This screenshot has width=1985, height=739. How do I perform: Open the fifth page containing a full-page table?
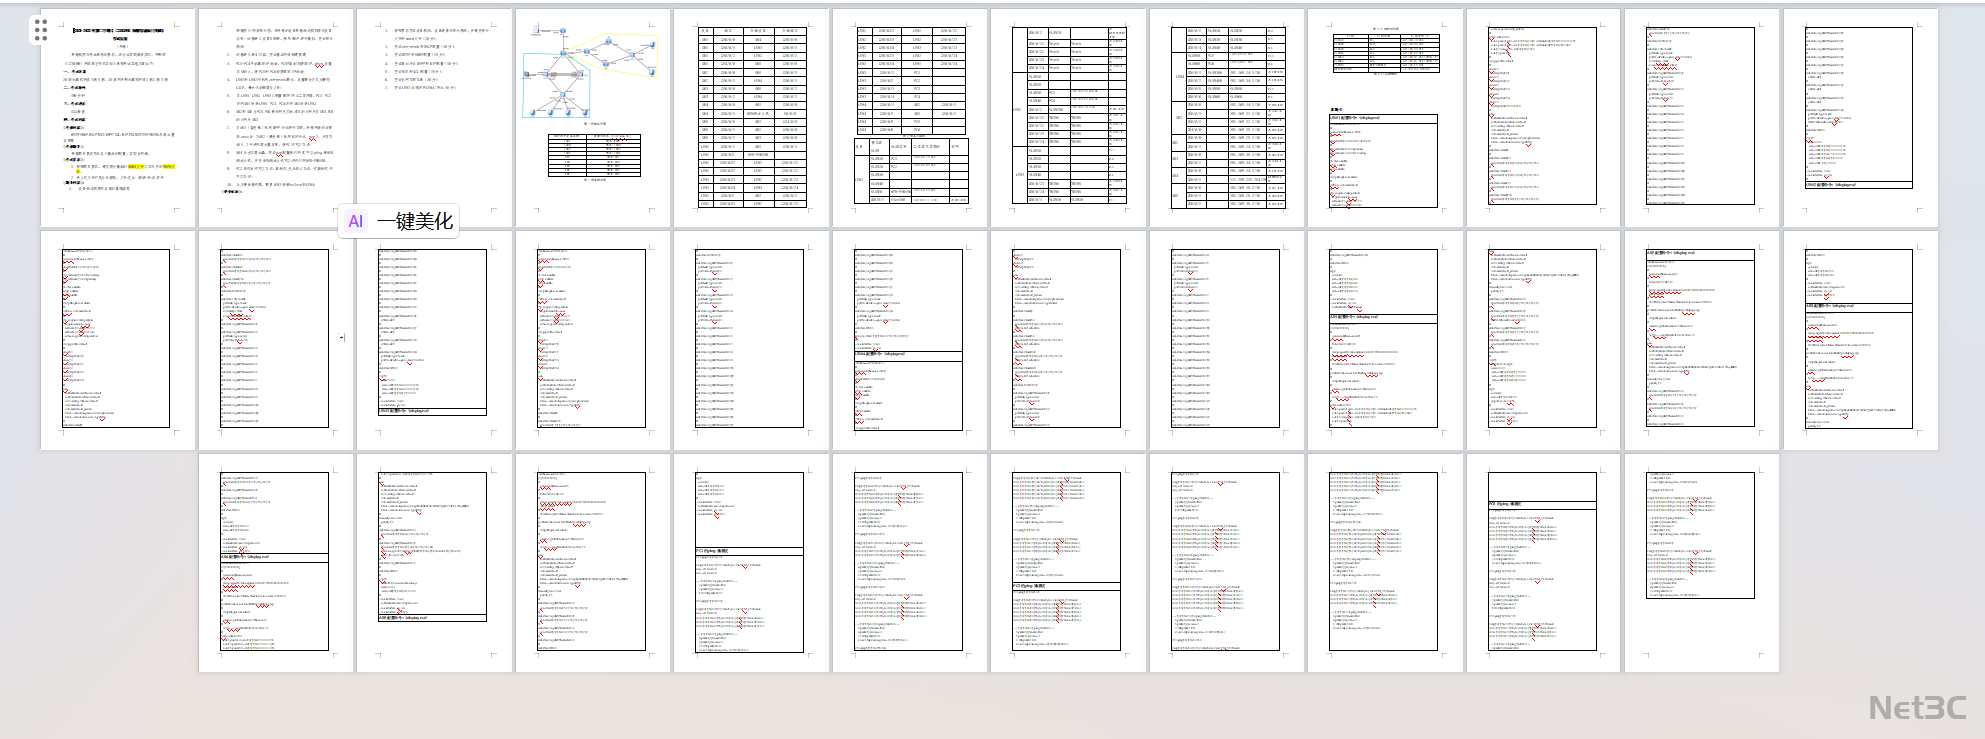[751, 118]
